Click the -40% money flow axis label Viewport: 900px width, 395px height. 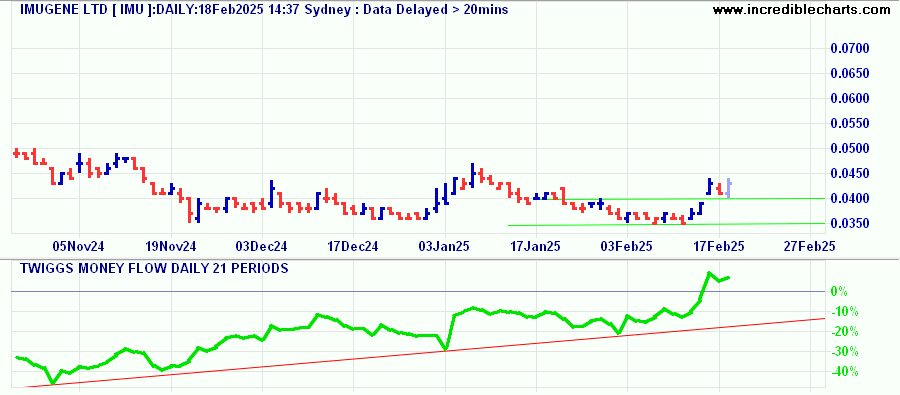844,371
